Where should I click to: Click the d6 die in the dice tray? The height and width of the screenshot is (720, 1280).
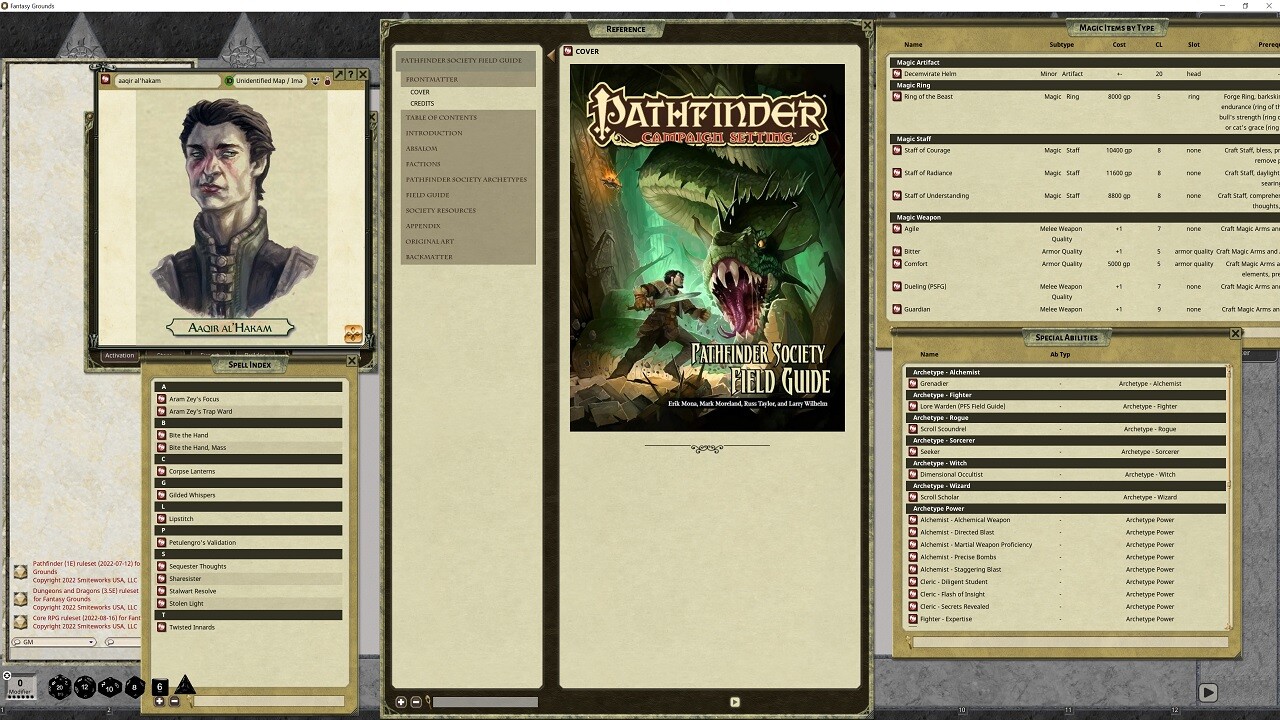pos(159,685)
